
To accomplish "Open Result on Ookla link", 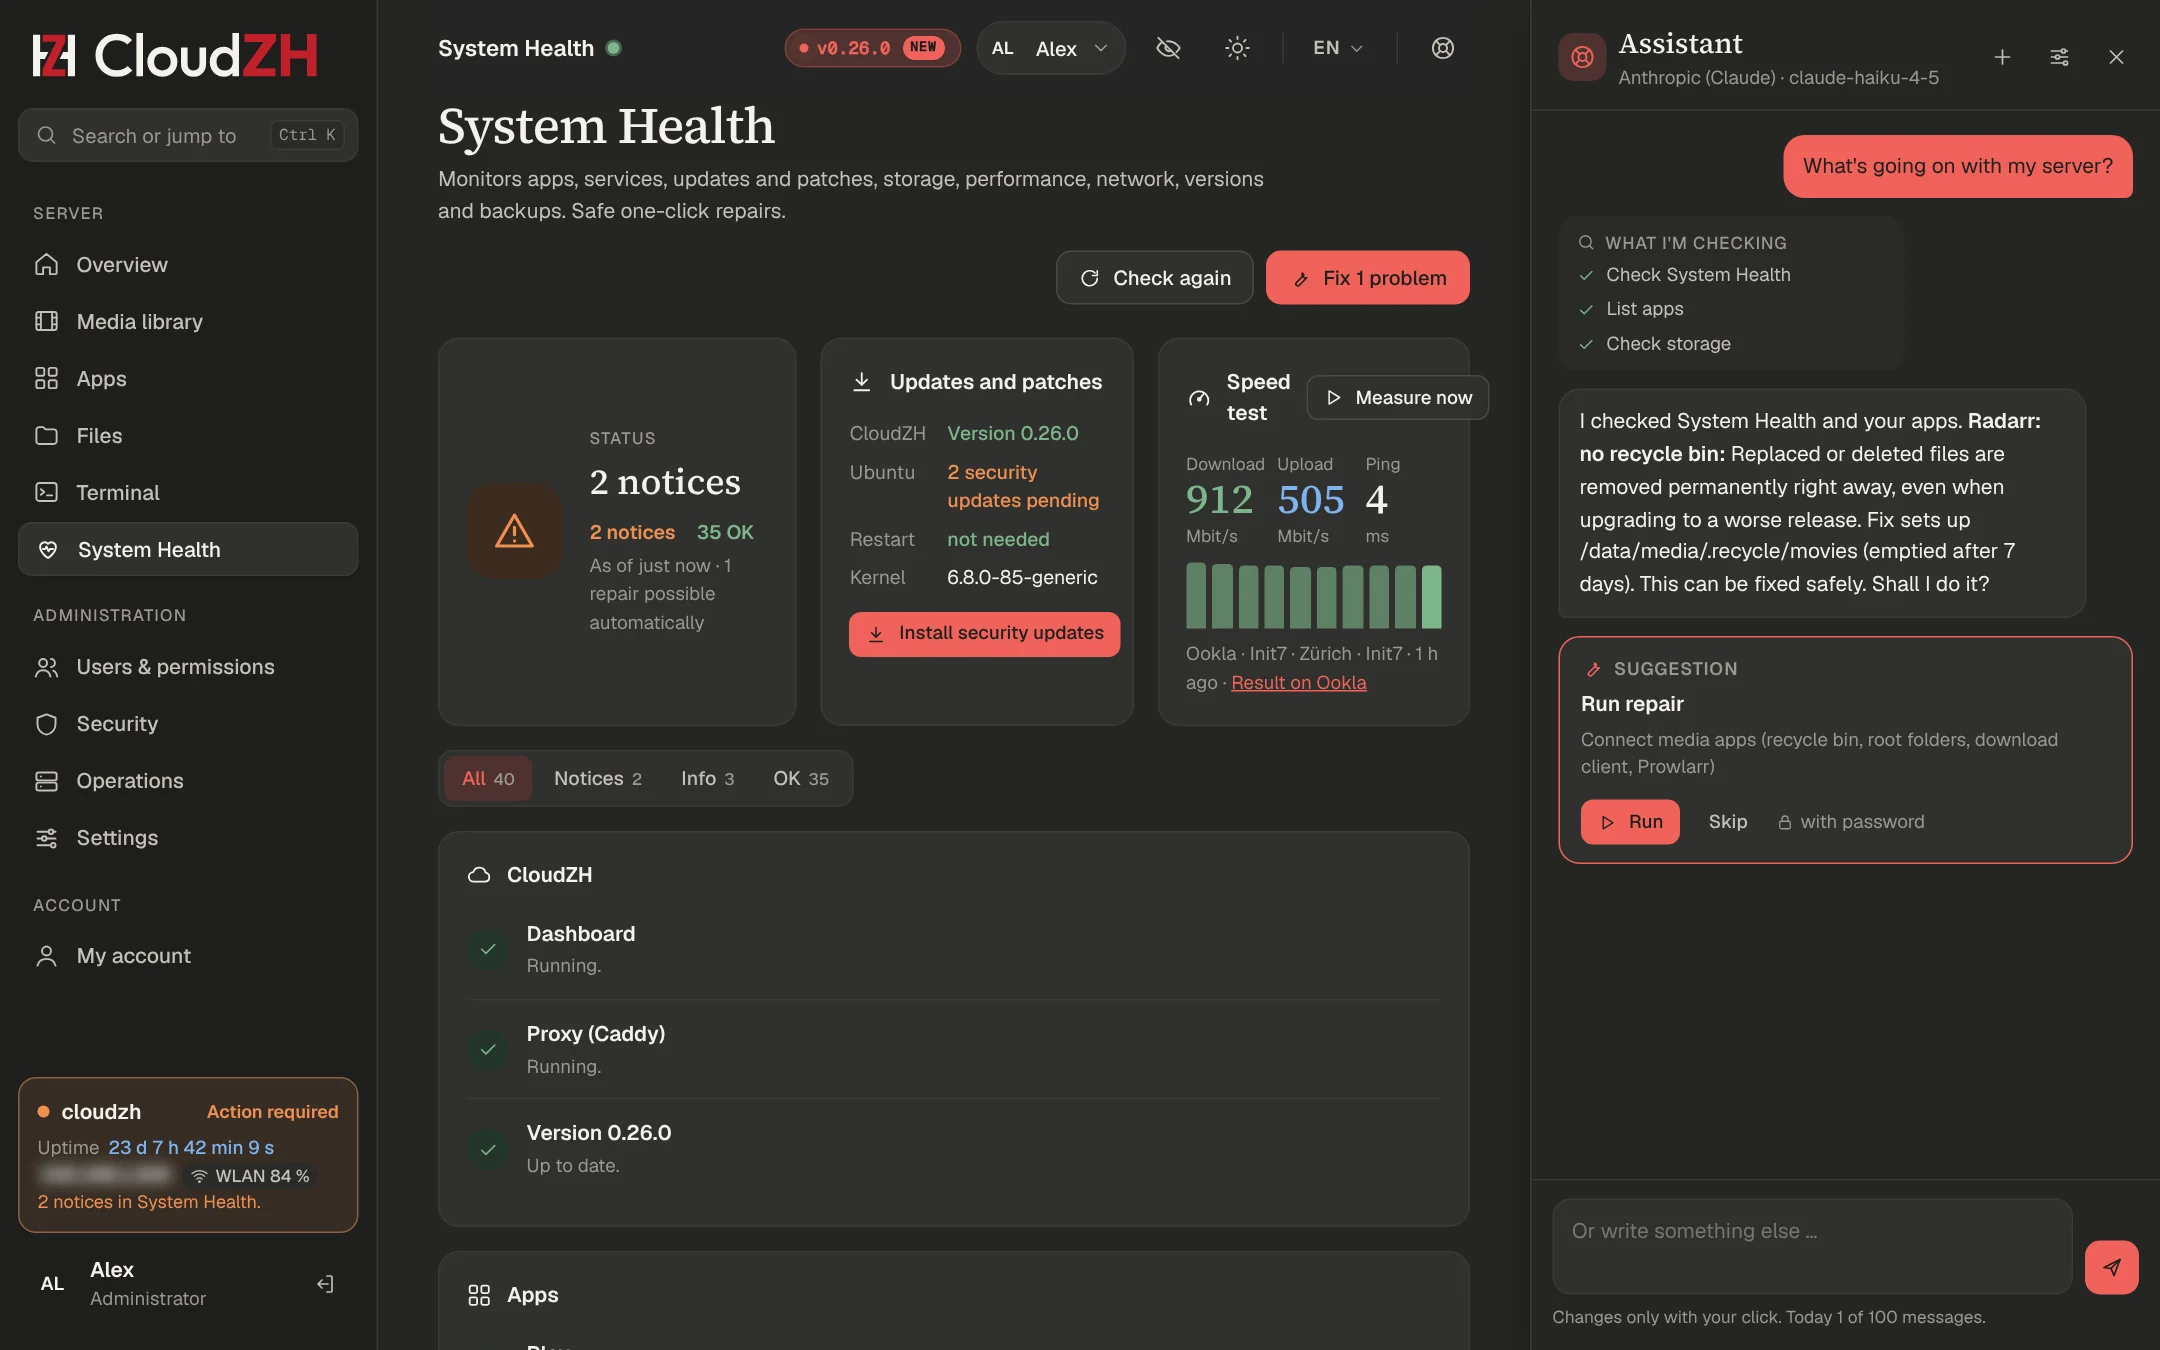I will pos(1298,683).
